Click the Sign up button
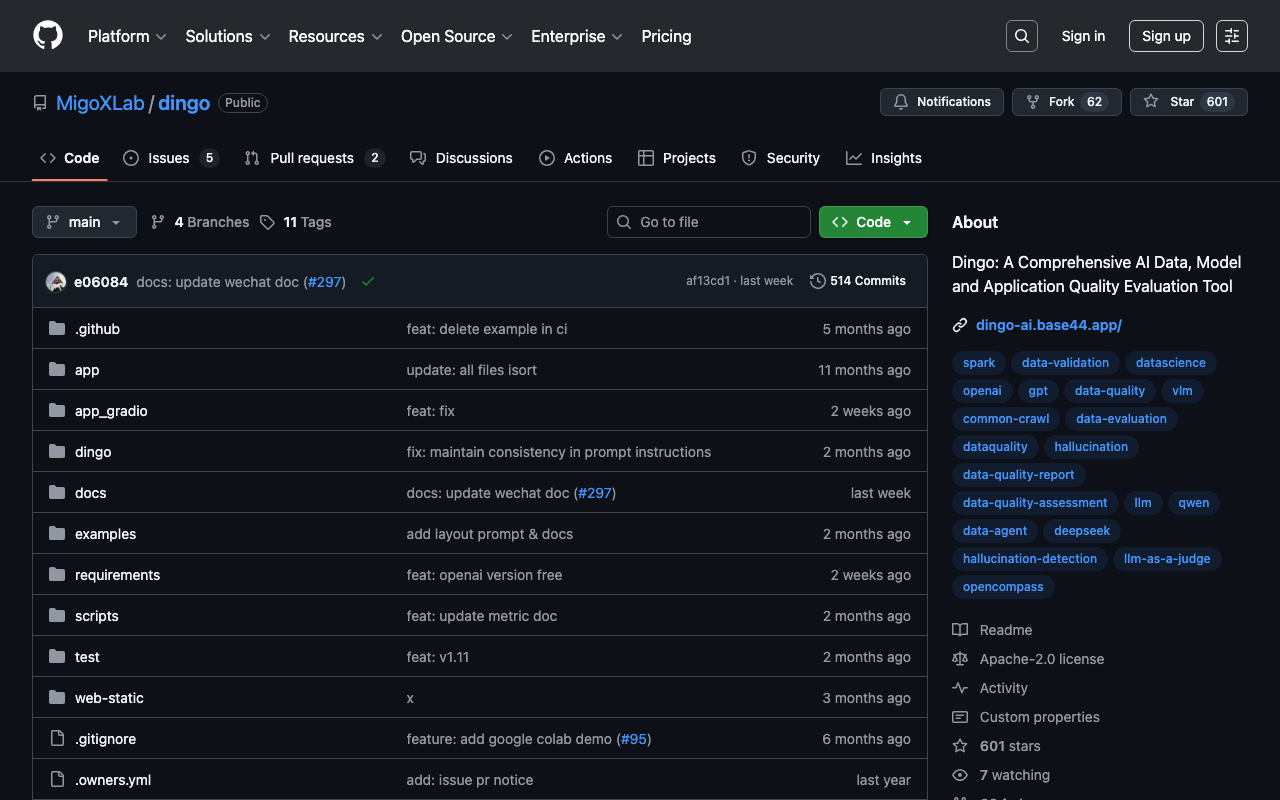The image size is (1280, 800). [1166, 36]
